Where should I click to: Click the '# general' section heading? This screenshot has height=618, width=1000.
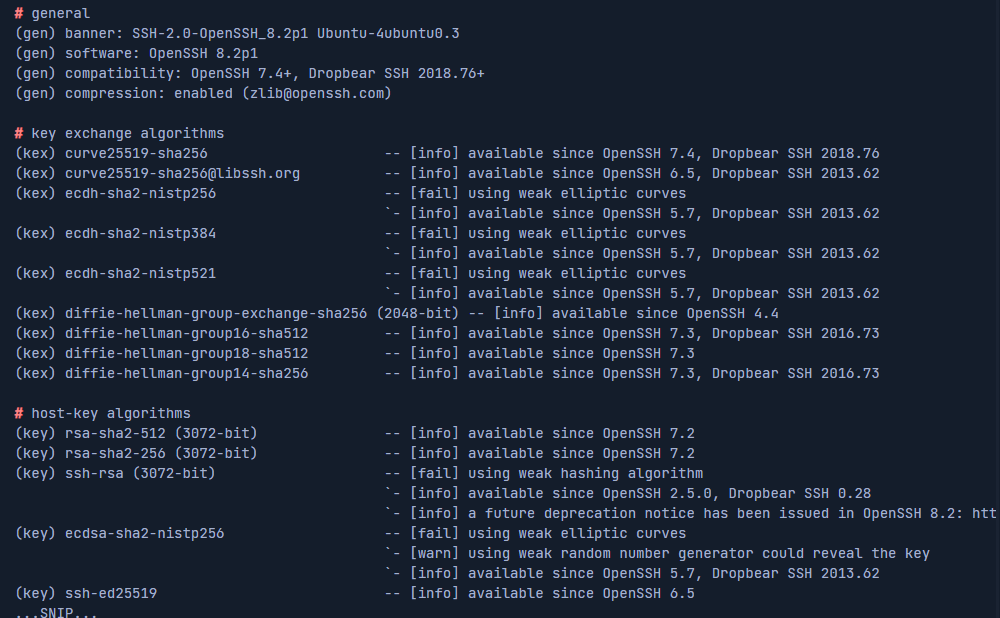(x=52, y=13)
